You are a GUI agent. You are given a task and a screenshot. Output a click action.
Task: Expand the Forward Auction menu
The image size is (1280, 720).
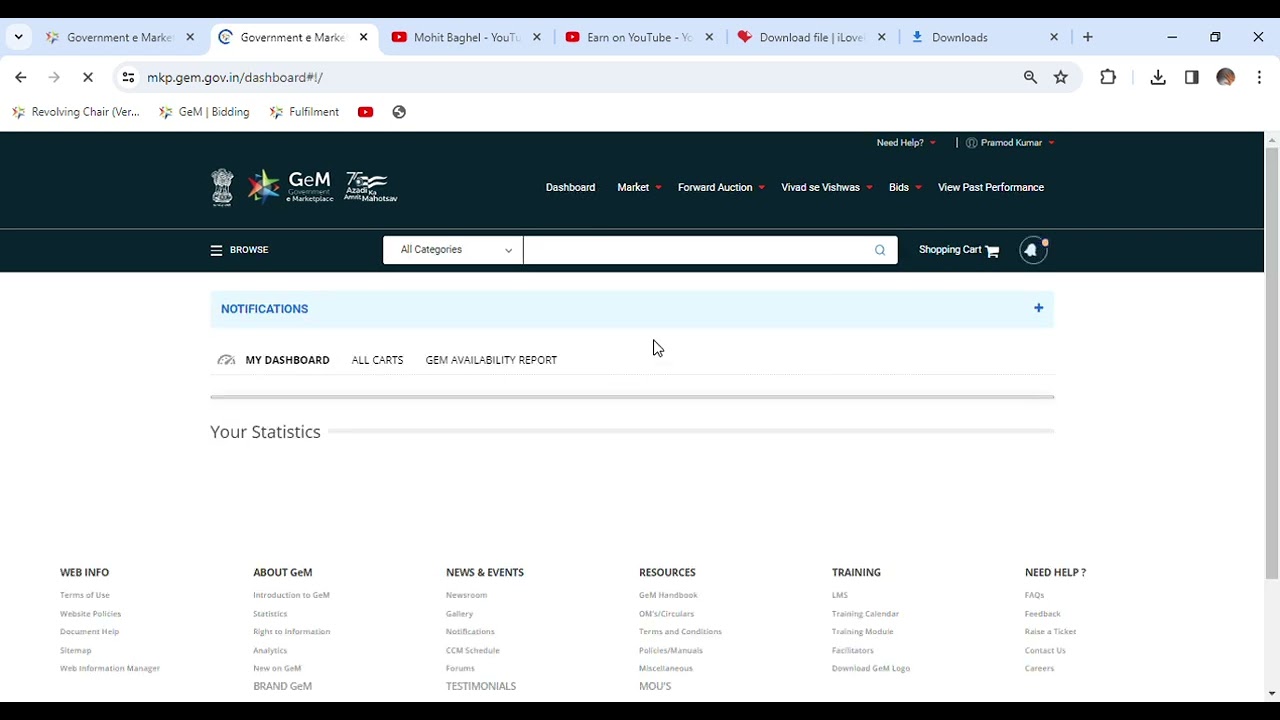[x=721, y=187]
